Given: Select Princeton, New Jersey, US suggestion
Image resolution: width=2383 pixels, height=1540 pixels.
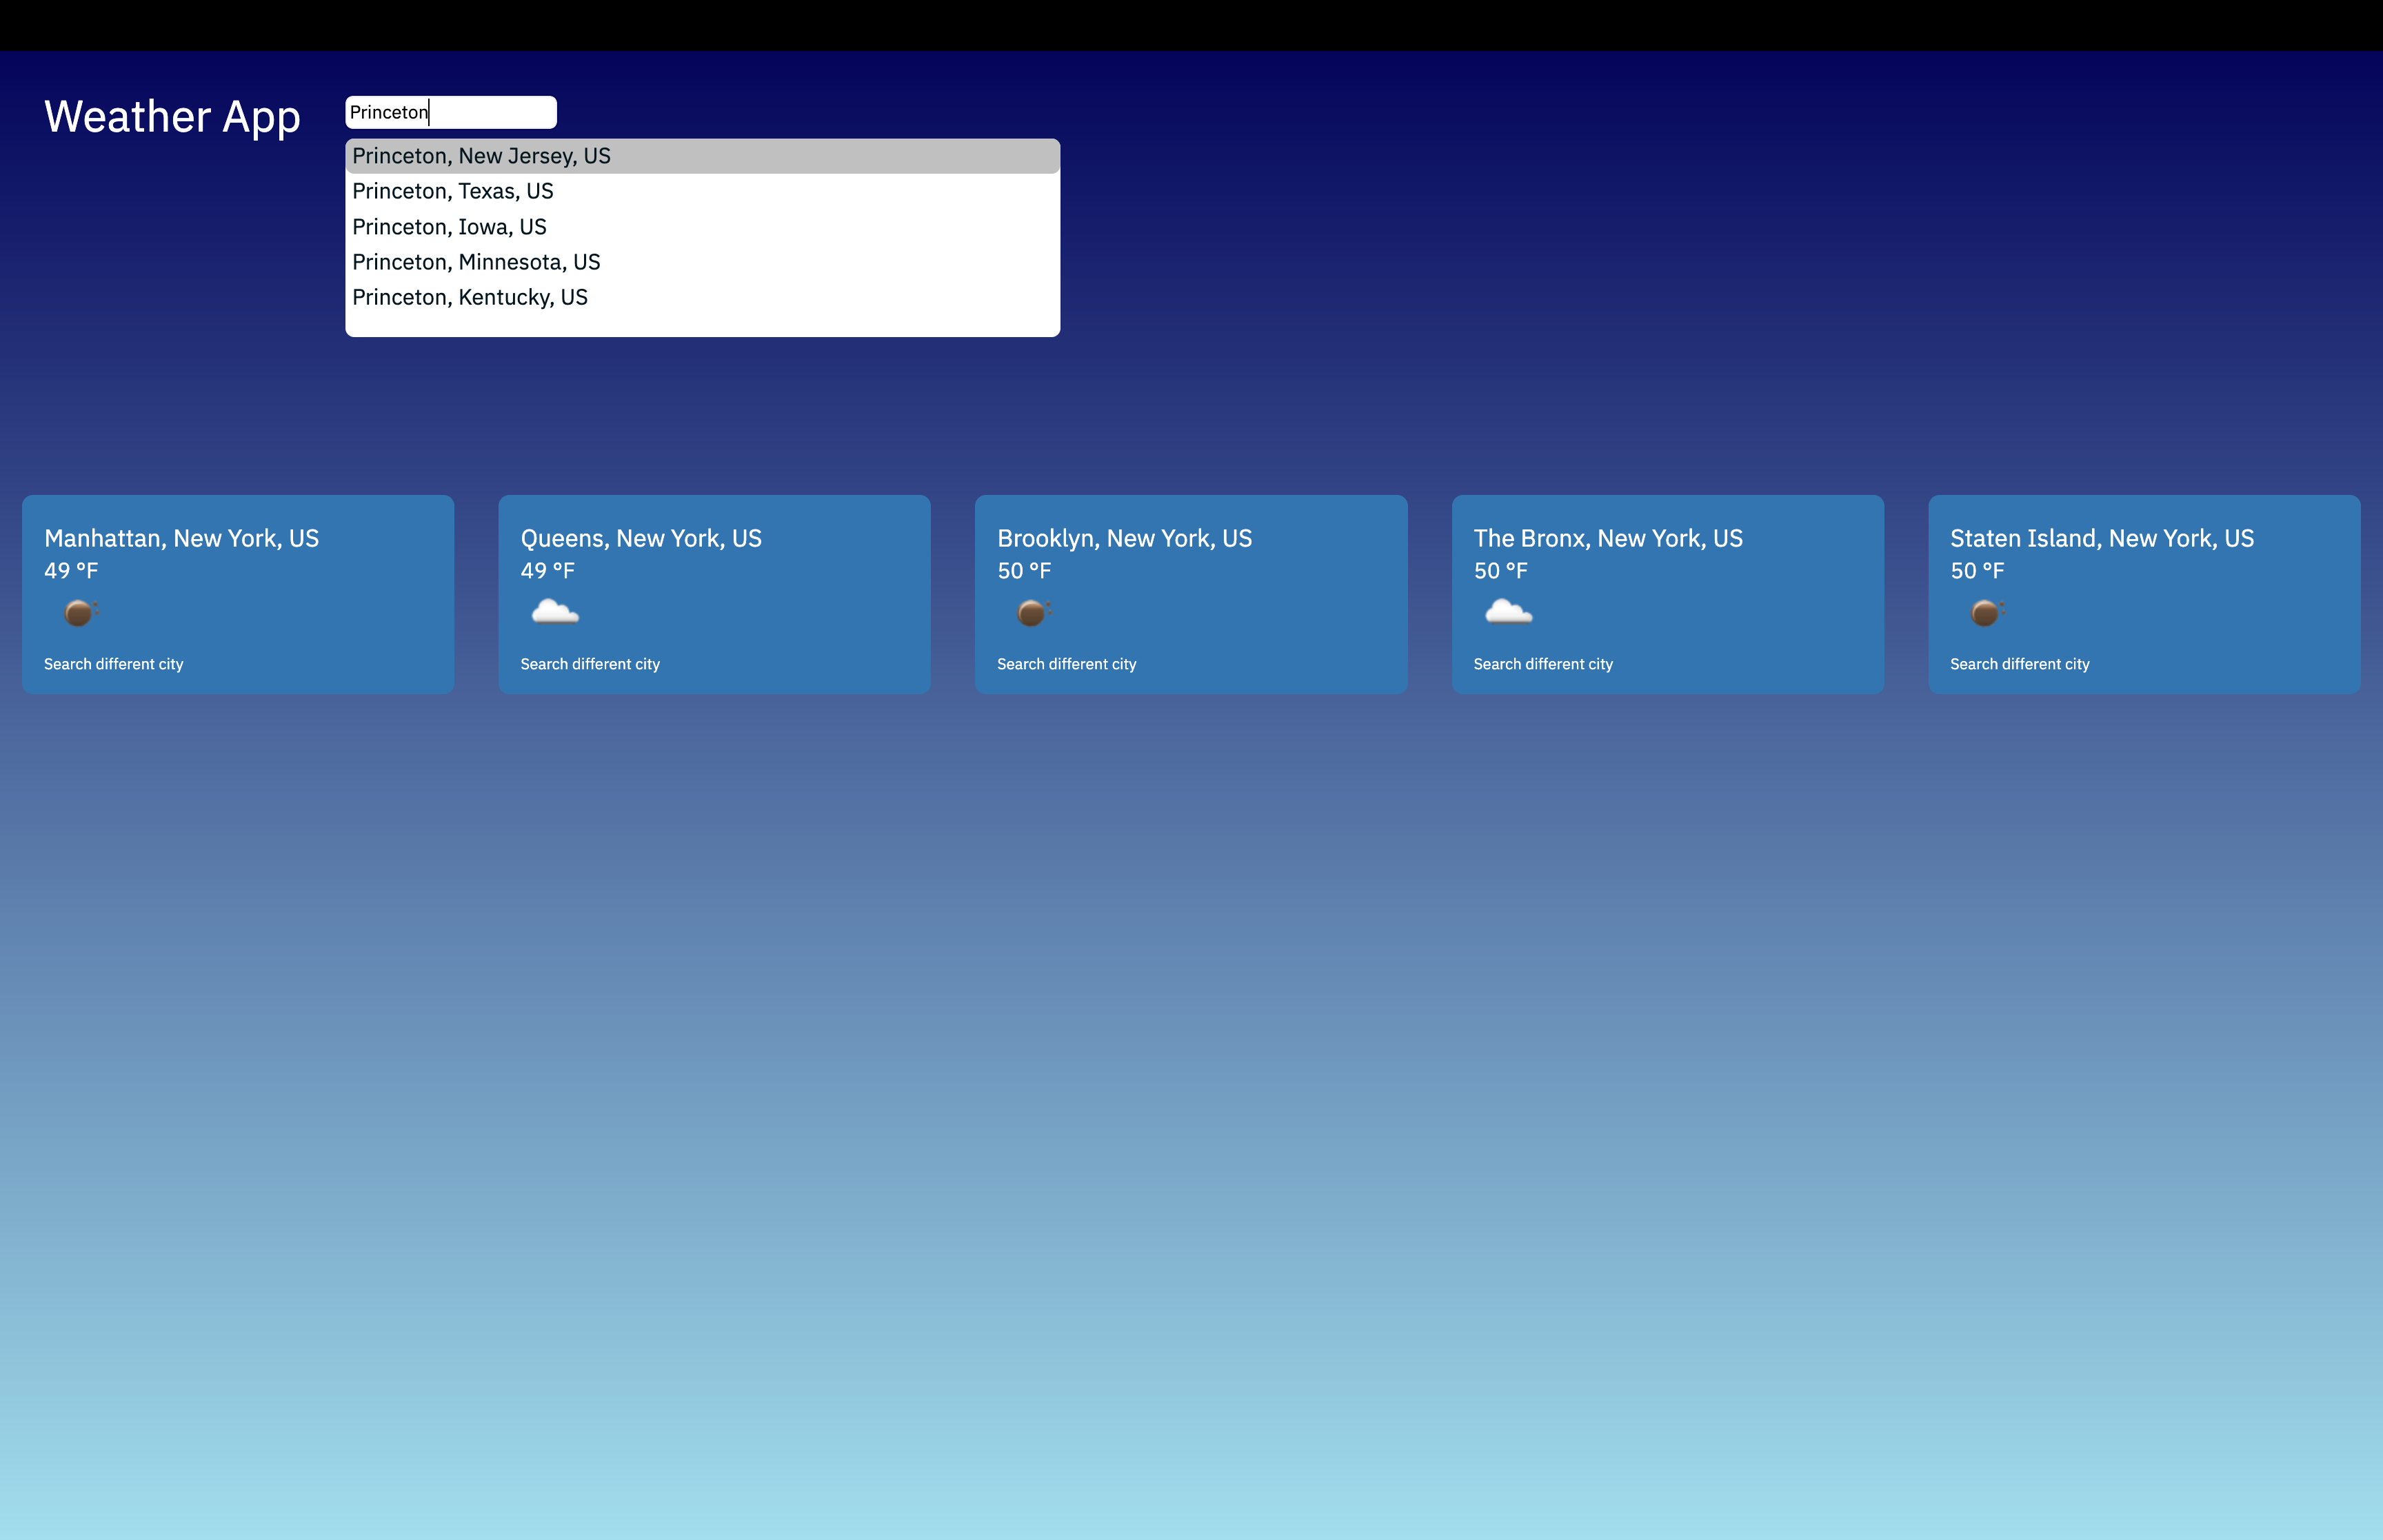Looking at the screenshot, I should pyautogui.click(x=481, y=156).
